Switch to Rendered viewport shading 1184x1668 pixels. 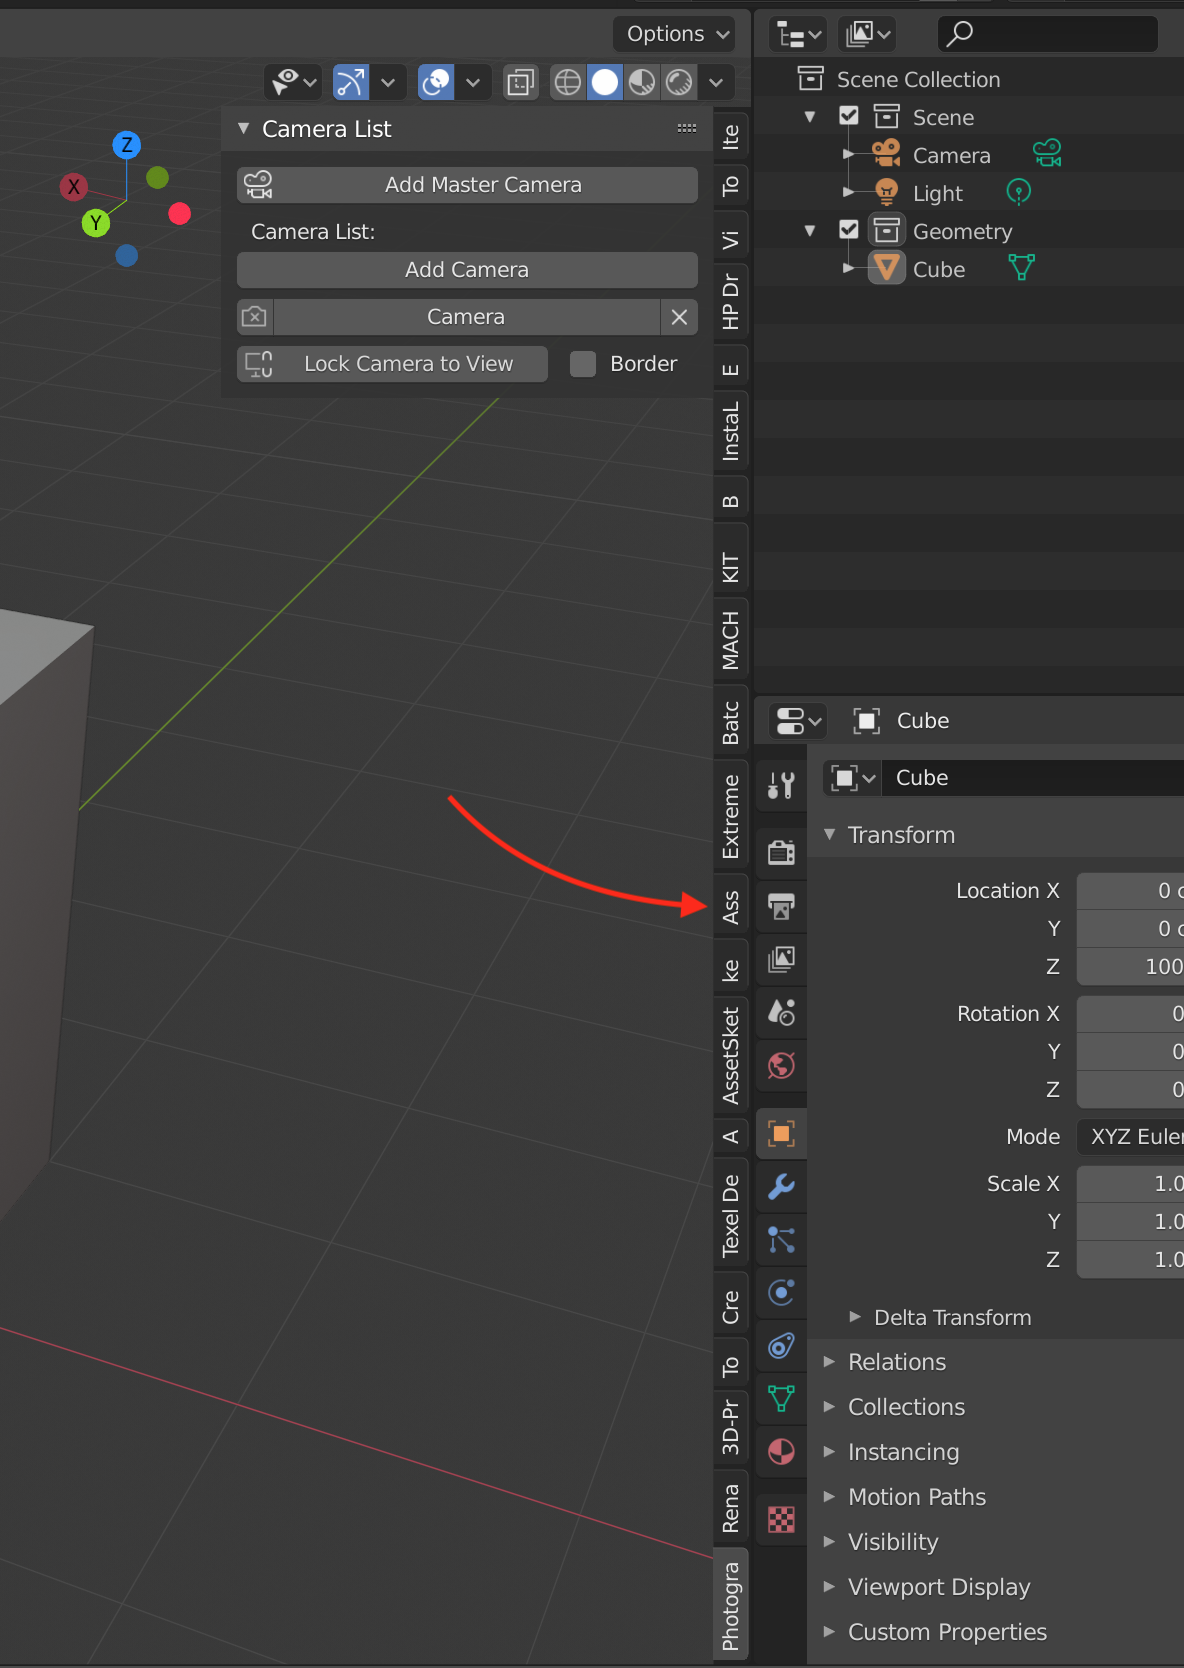click(679, 82)
